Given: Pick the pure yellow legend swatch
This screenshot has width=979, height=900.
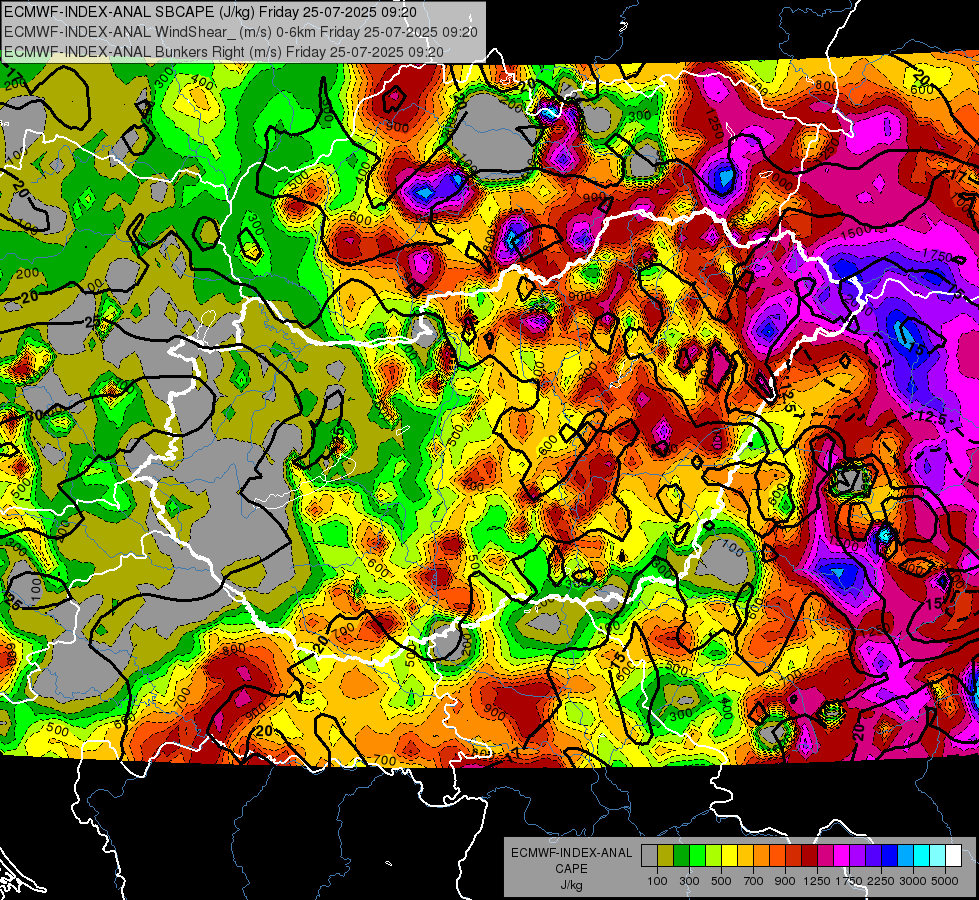Looking at the screenshot, I should click(x=729, y=855).
